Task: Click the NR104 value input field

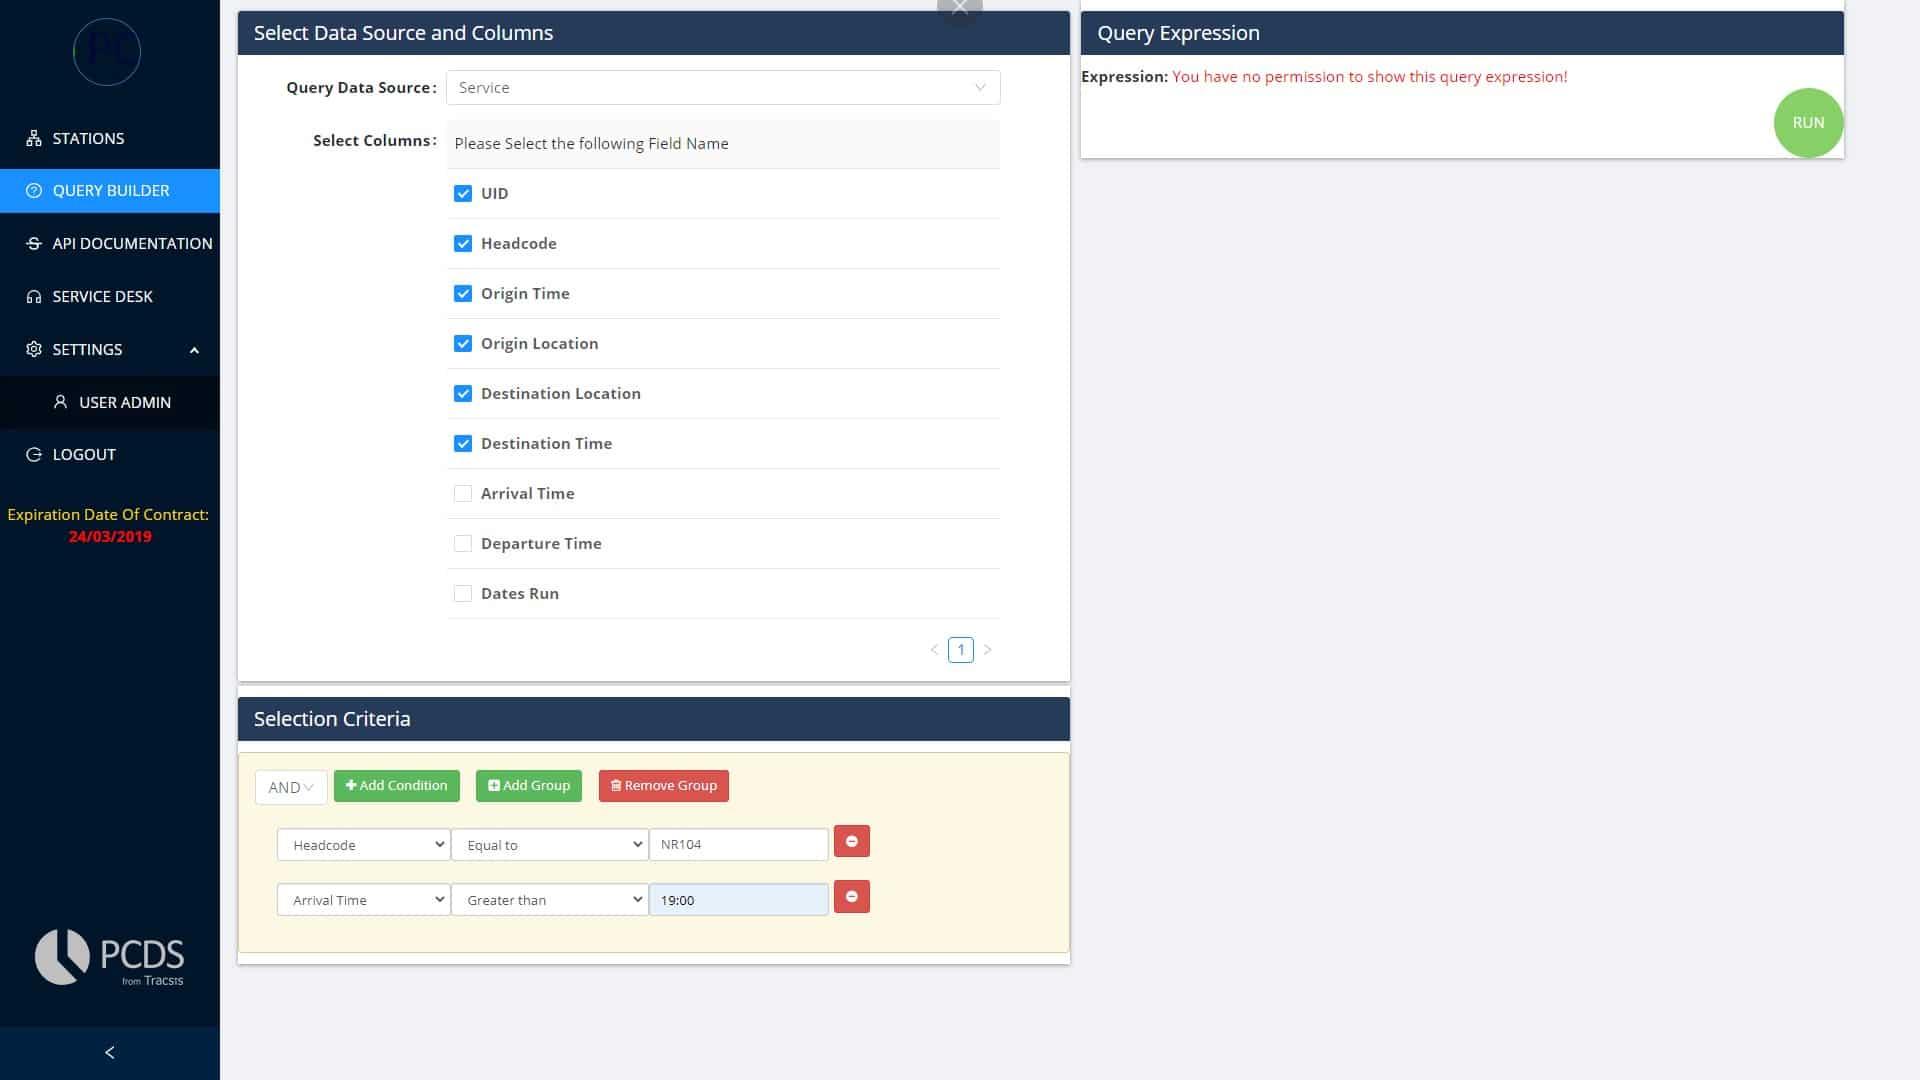Action: [738, 845]
